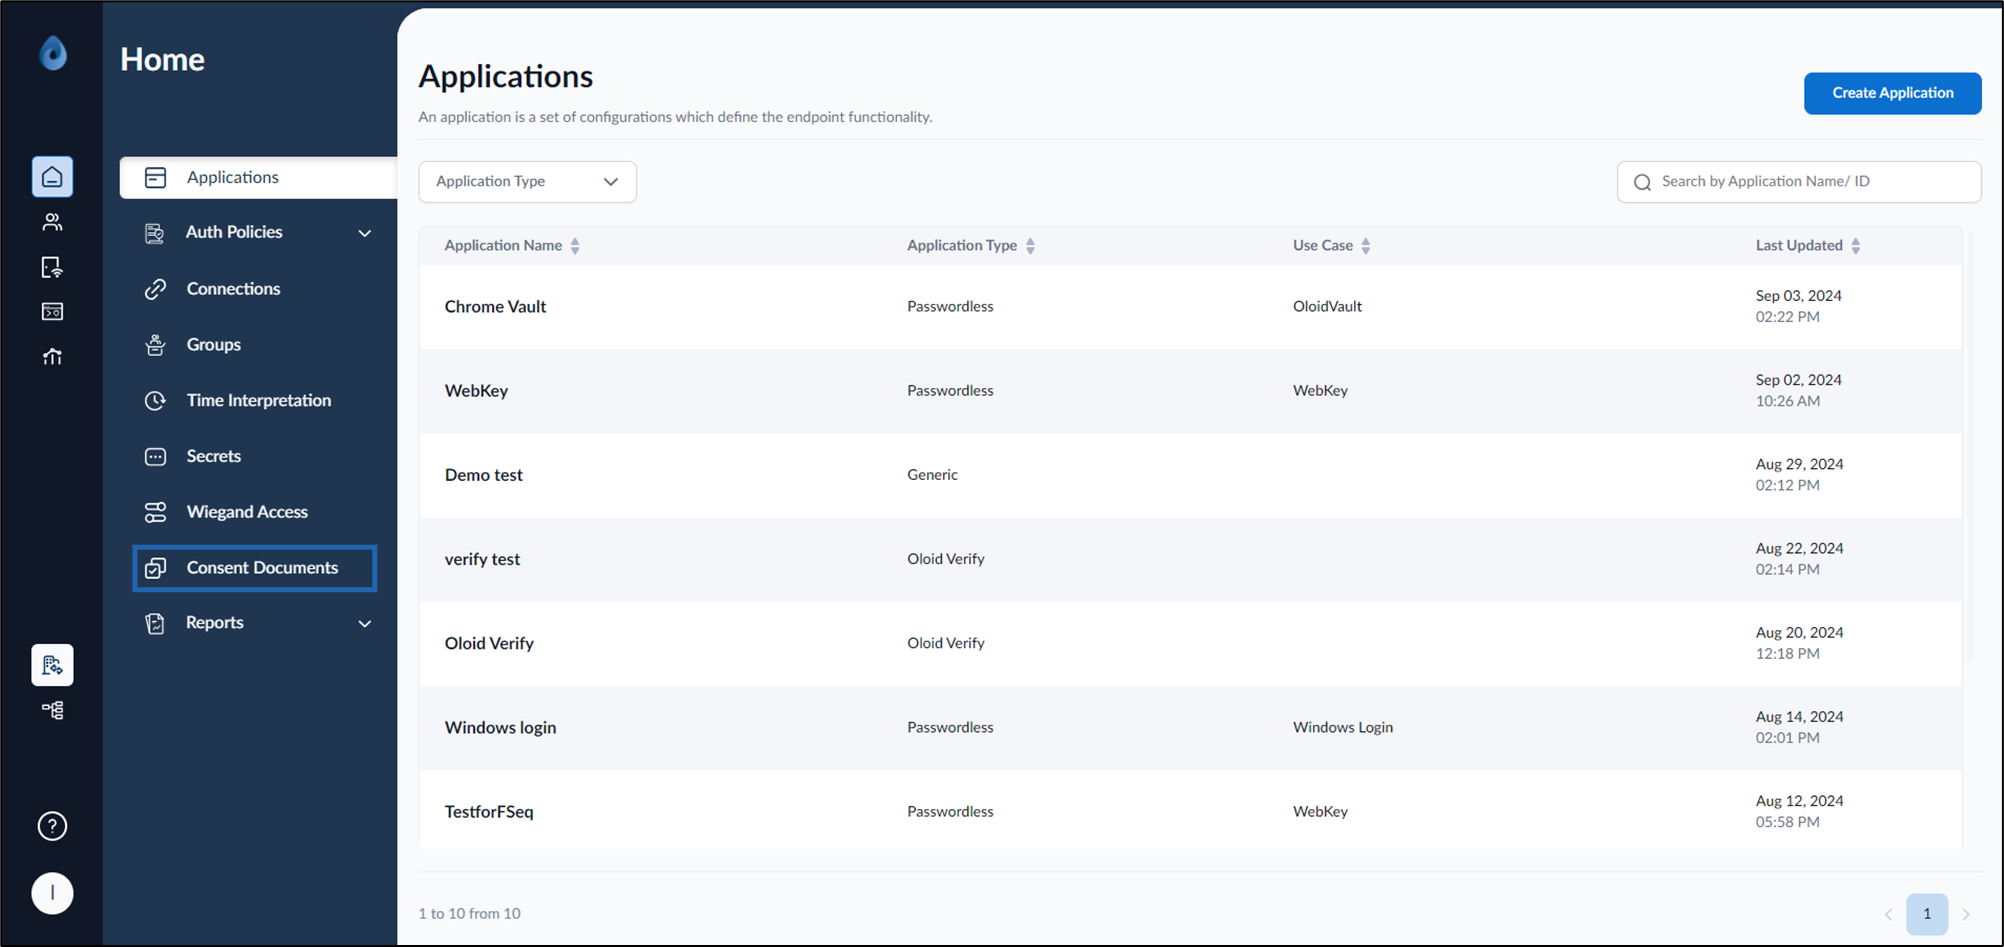Open the Application Type filter dropdown
The height and width of the screenshot is (947, 2004).
click(527, 182)
